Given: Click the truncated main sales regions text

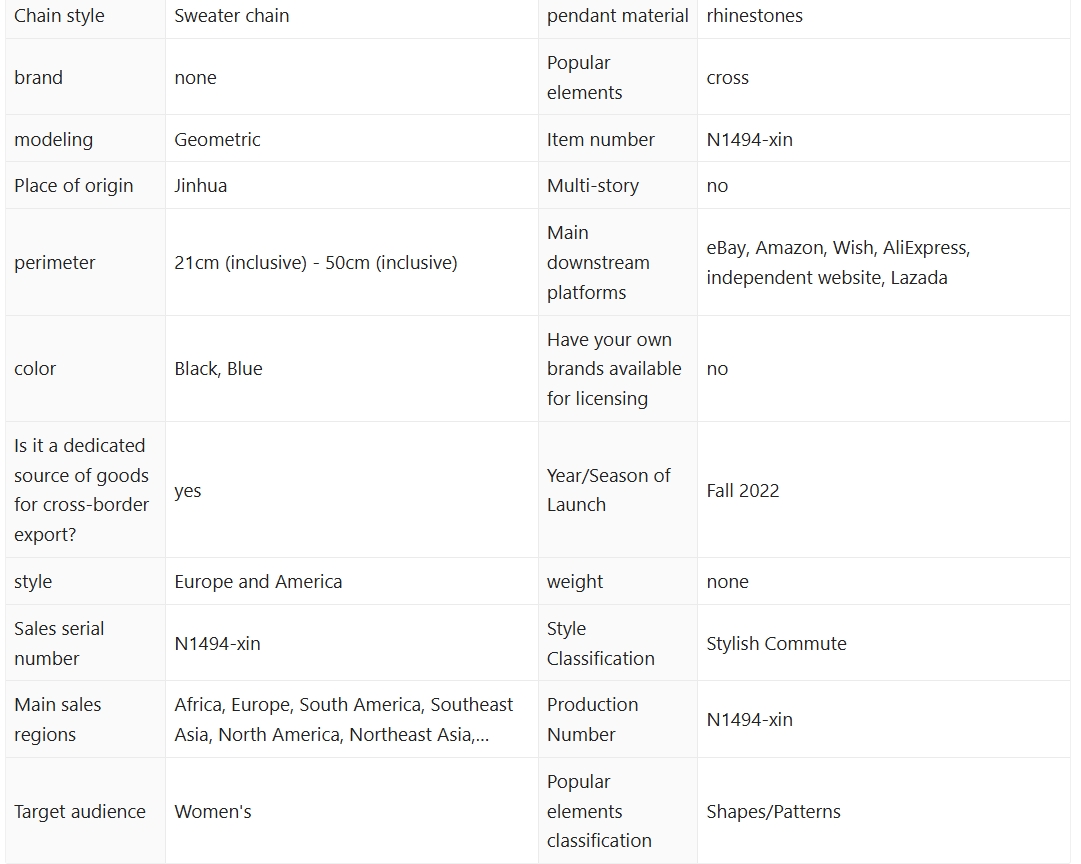Looking at the screenshot, I should [x=343, y=720].
